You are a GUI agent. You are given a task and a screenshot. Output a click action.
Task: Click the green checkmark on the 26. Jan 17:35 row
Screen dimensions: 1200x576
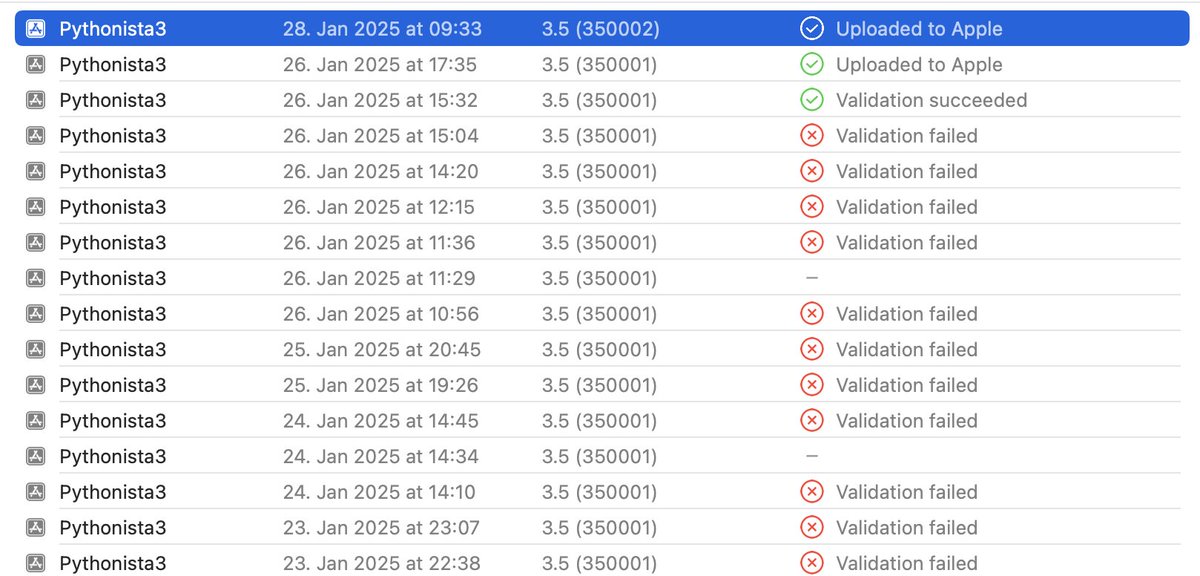(812, 65)
